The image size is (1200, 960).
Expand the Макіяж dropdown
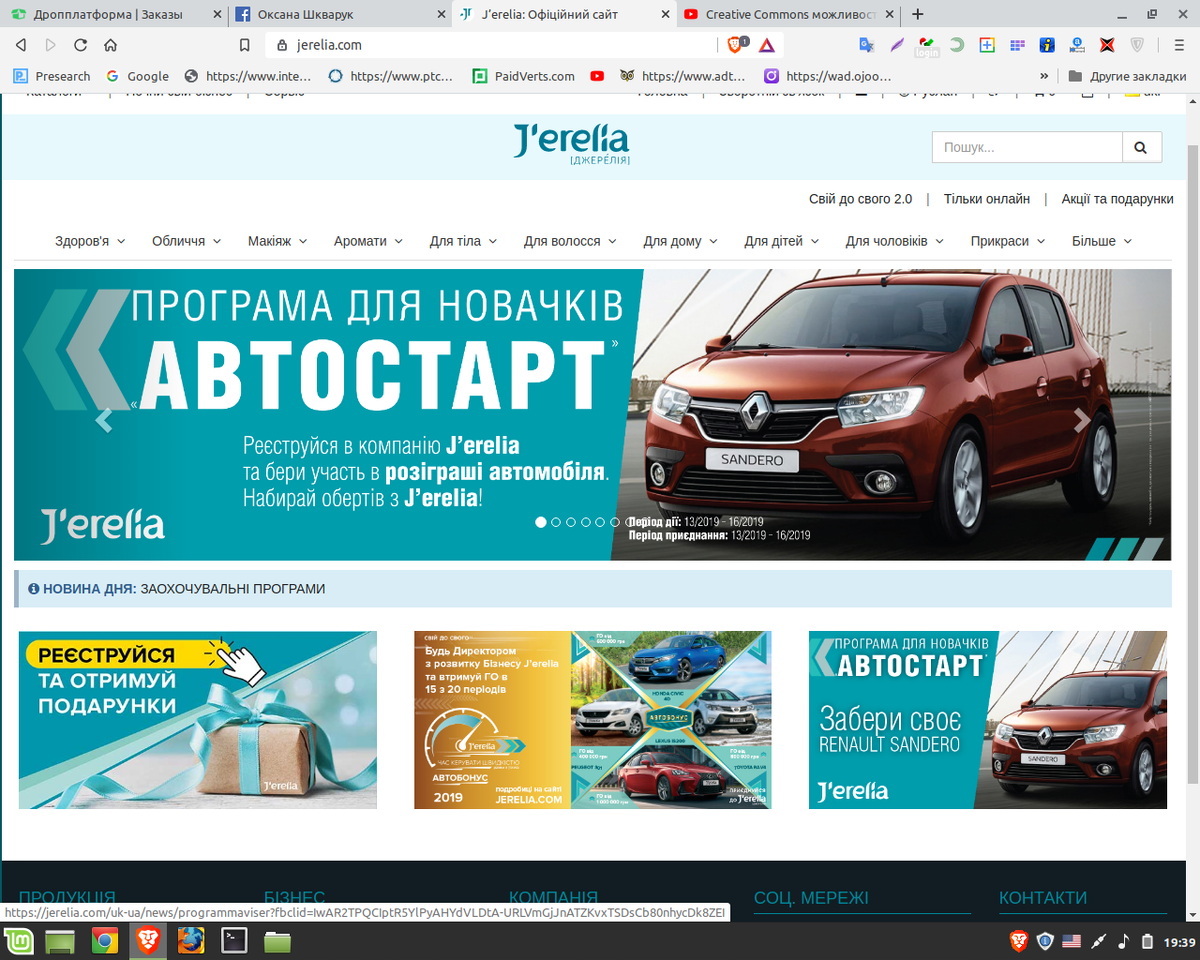(x=278, y=241)
